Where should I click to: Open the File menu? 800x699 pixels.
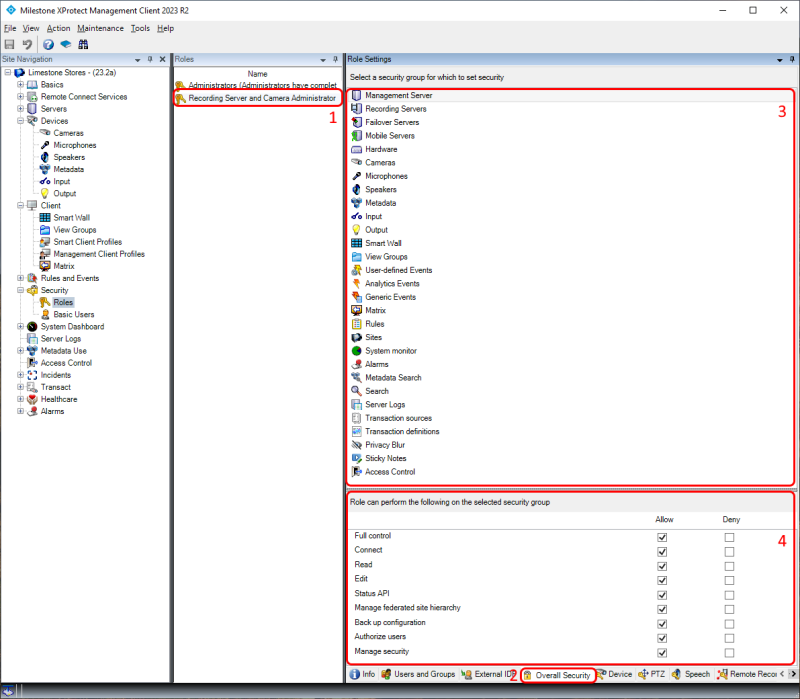(10, 28)
